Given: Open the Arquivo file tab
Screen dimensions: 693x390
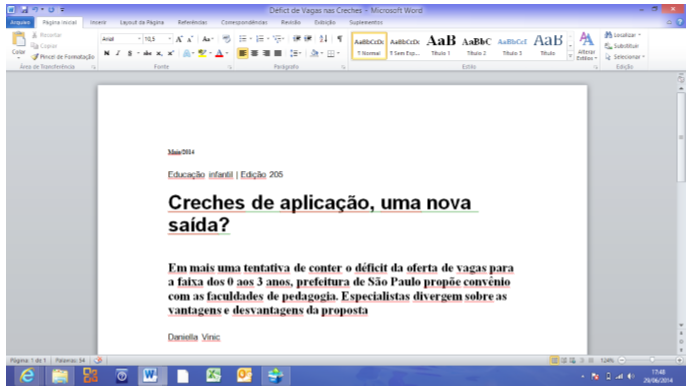Looking at the screenshot, I should (20, 22).
